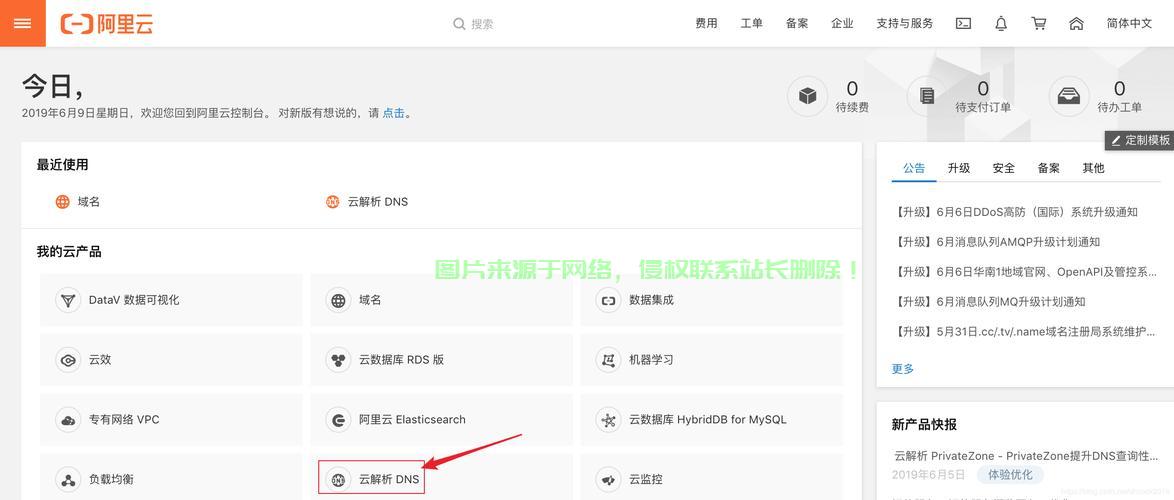The image size is (1174, 500).
Task: Click the 待续费 count
Action: 852,89
